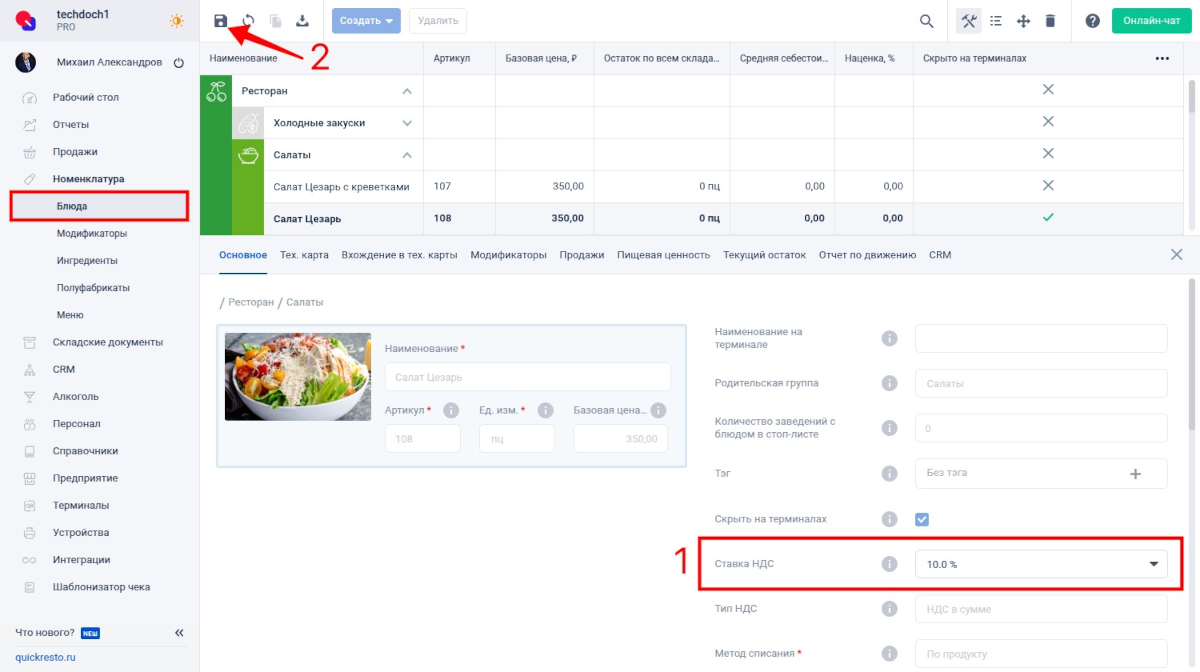Image resolution: width=1200 pixels, height=672 pixels.
Task: Expand the Холодные закуски group
Action: coord(407,123)
